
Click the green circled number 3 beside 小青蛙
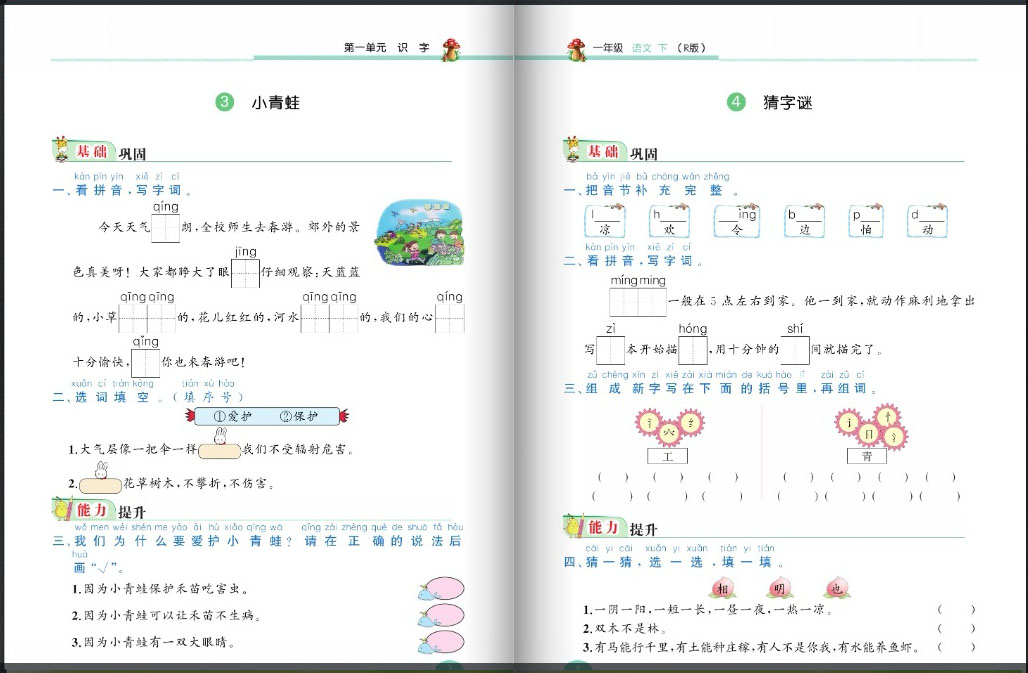(x=225, y=102)
